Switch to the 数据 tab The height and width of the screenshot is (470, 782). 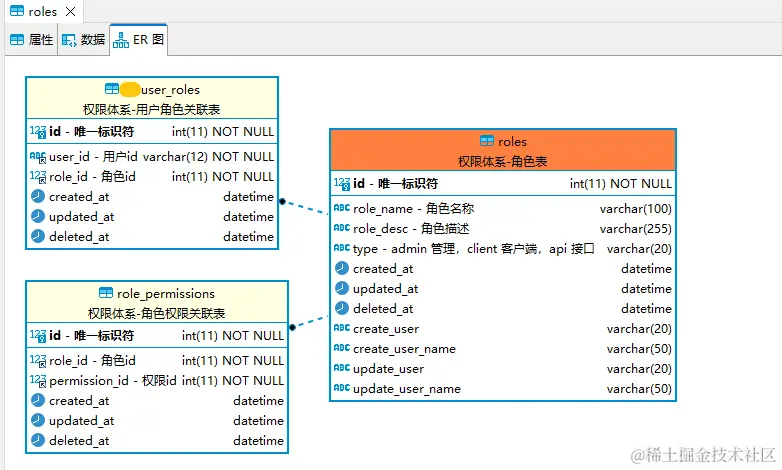coord(84,39)
